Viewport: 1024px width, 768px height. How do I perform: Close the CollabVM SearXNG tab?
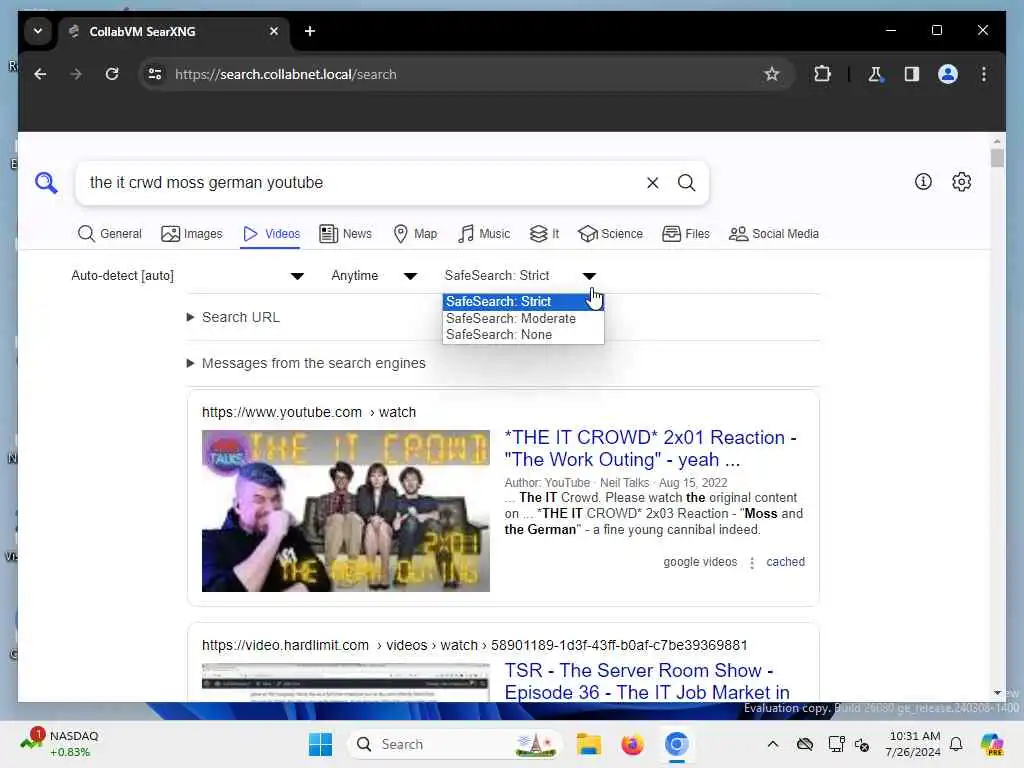point(274,31)
